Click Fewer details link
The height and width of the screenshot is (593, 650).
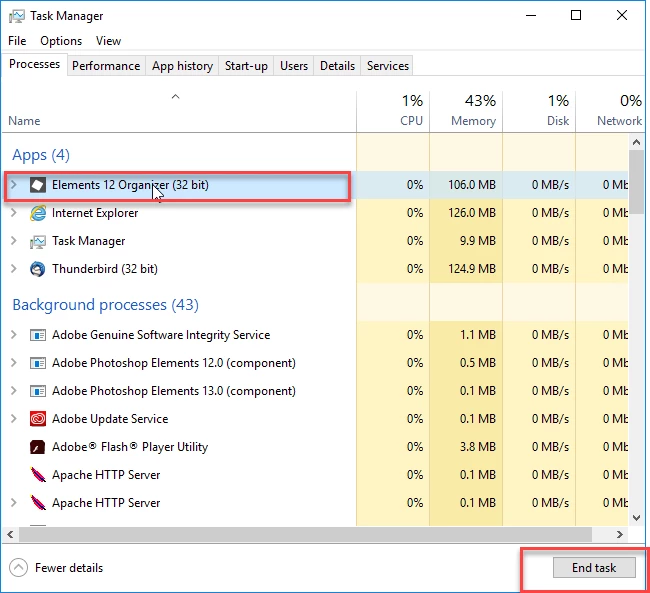click(x=69, y=568)
